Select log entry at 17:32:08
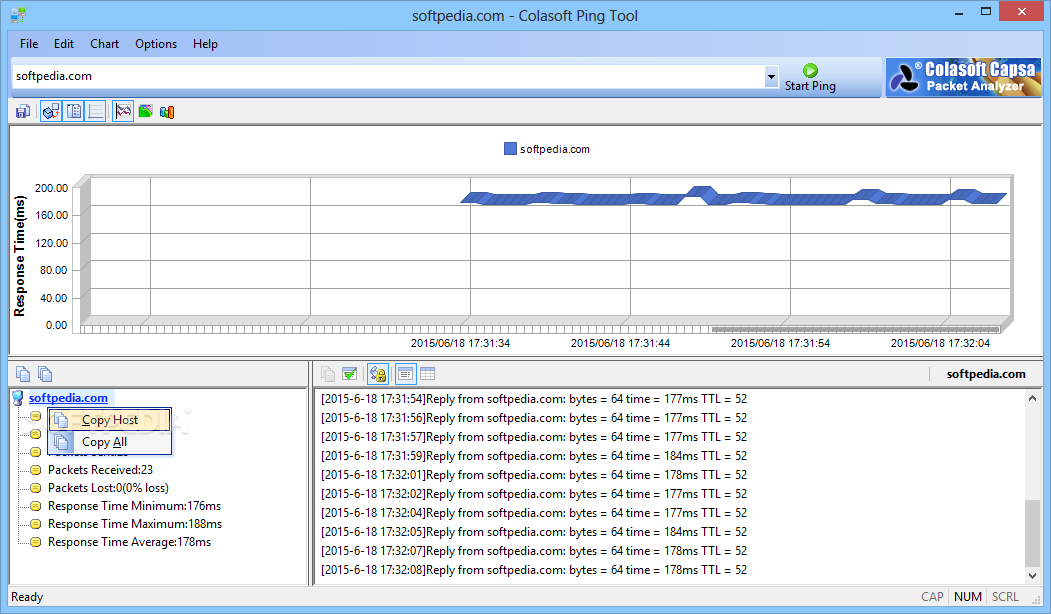The image size is (1051, 614). tap(534, 570)
